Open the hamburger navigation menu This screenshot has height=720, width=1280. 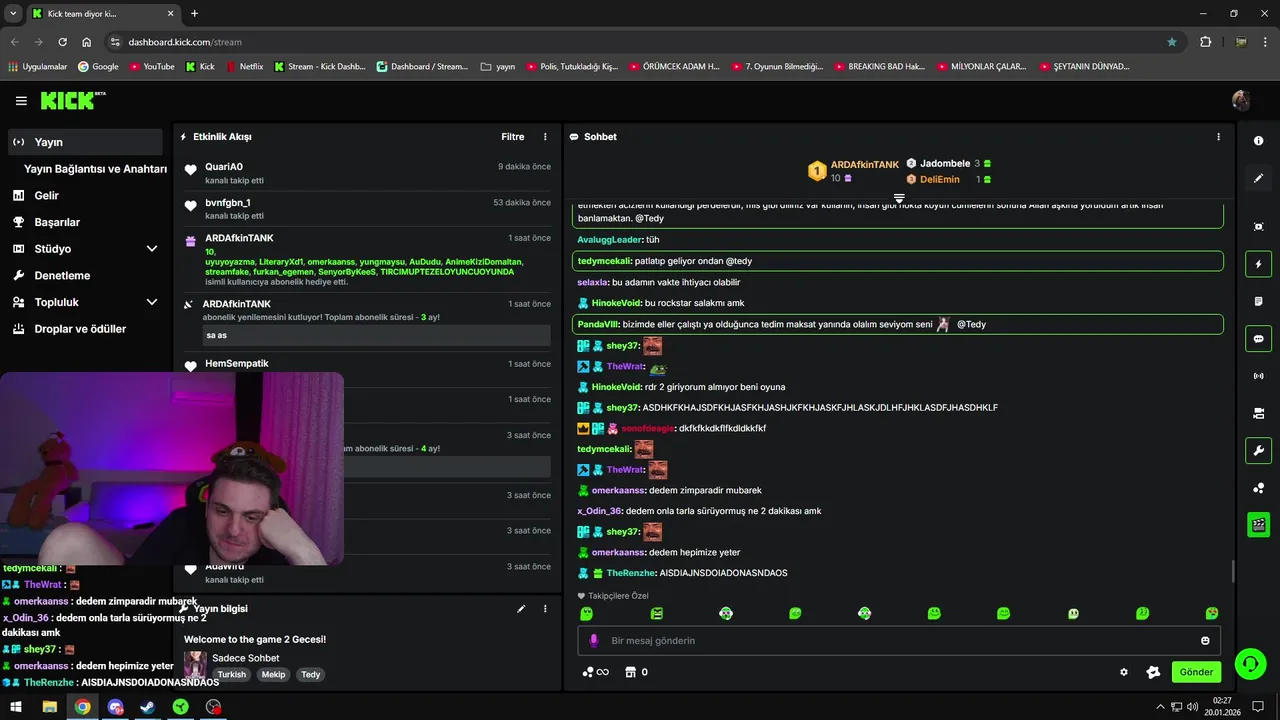(x=21, y=101)
